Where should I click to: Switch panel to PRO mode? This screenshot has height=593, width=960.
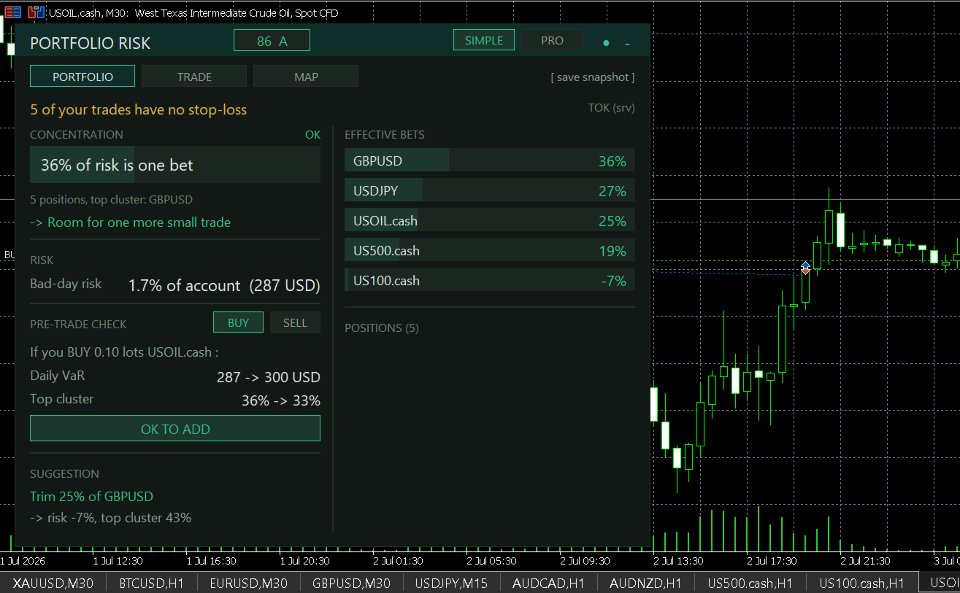(552, 40)
